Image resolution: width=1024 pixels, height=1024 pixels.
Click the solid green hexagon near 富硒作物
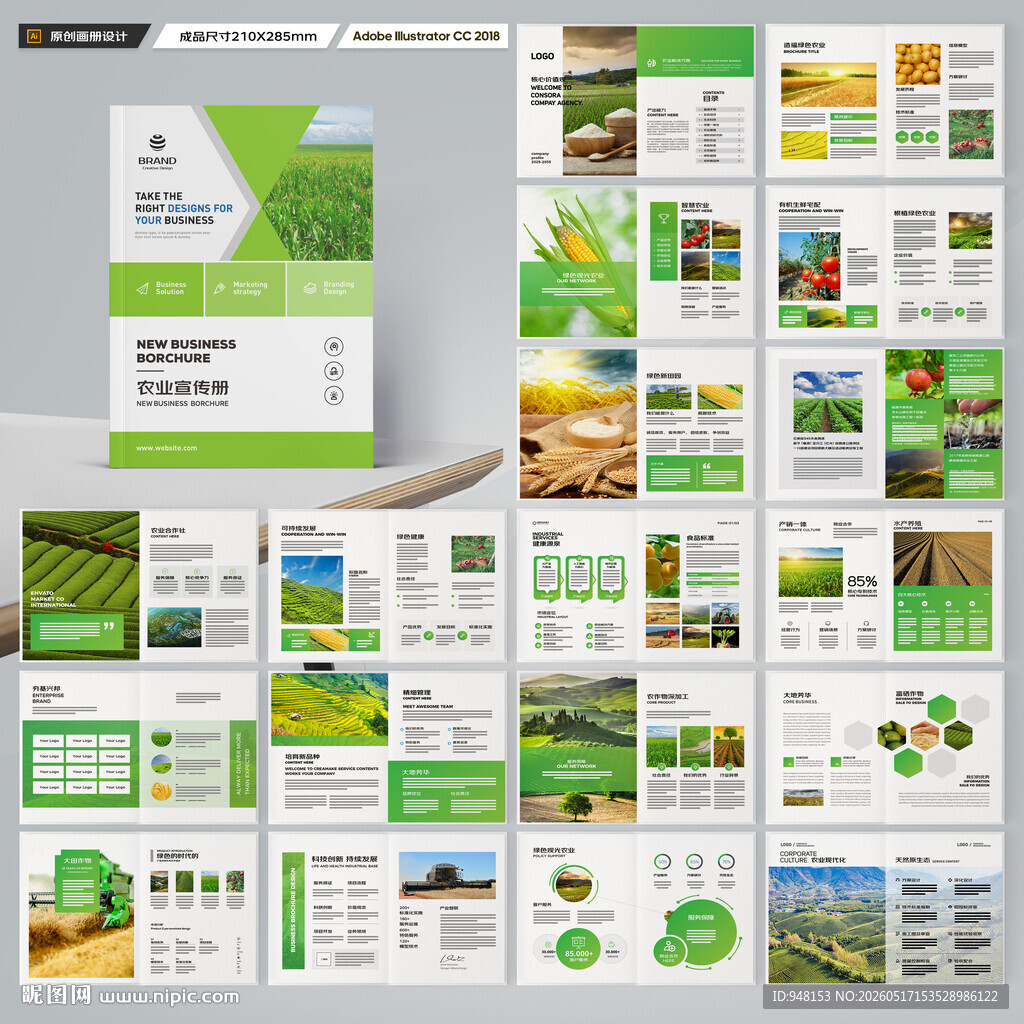pyautogui.click(x=941, y=709)
